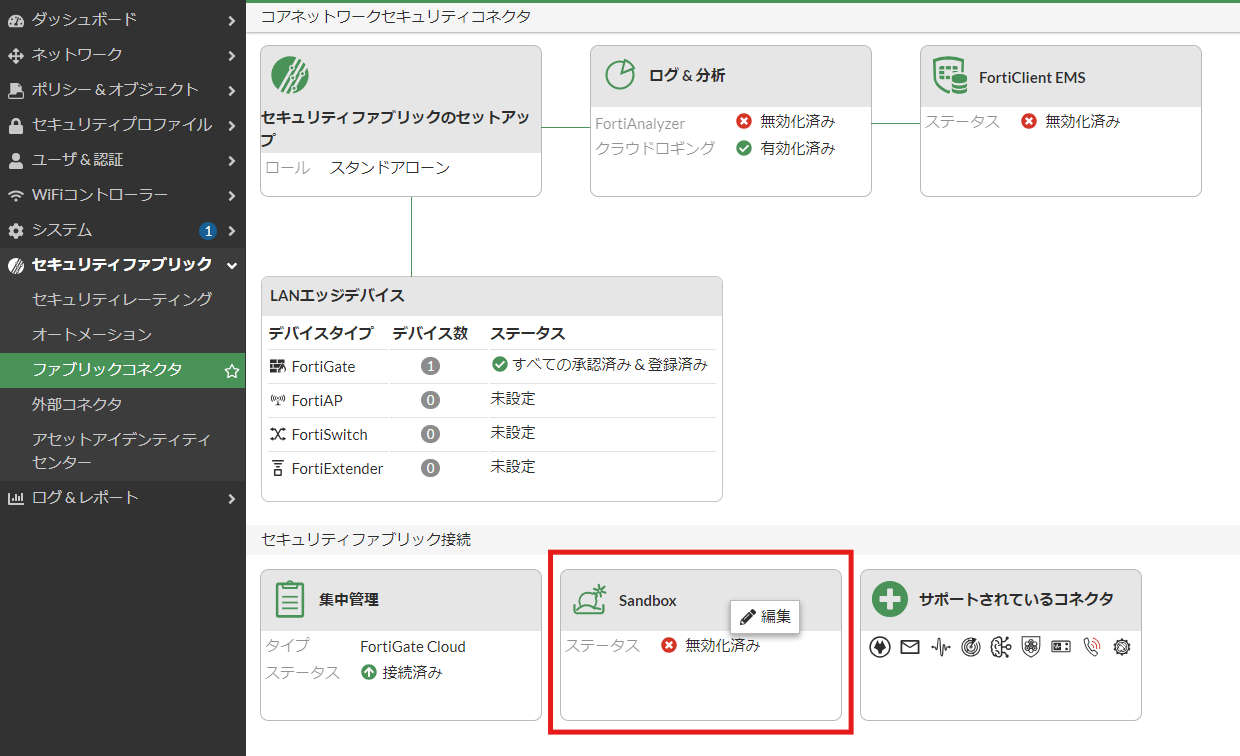Click the Sandbox card title

[648, 601]
